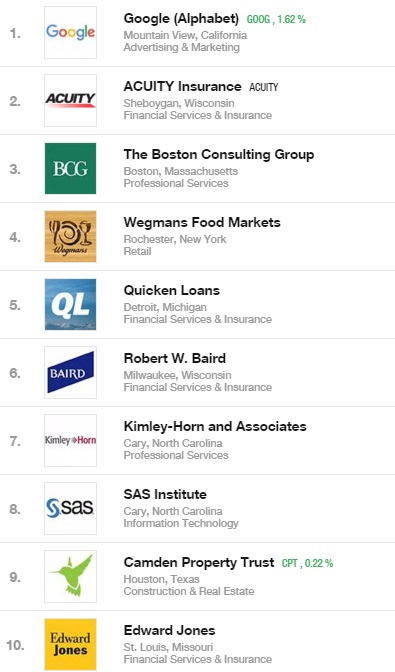Select the Kimley-Horn logo
Viewport: 395px width, 672px height.
pyautogui.click(x=70, y=440)
